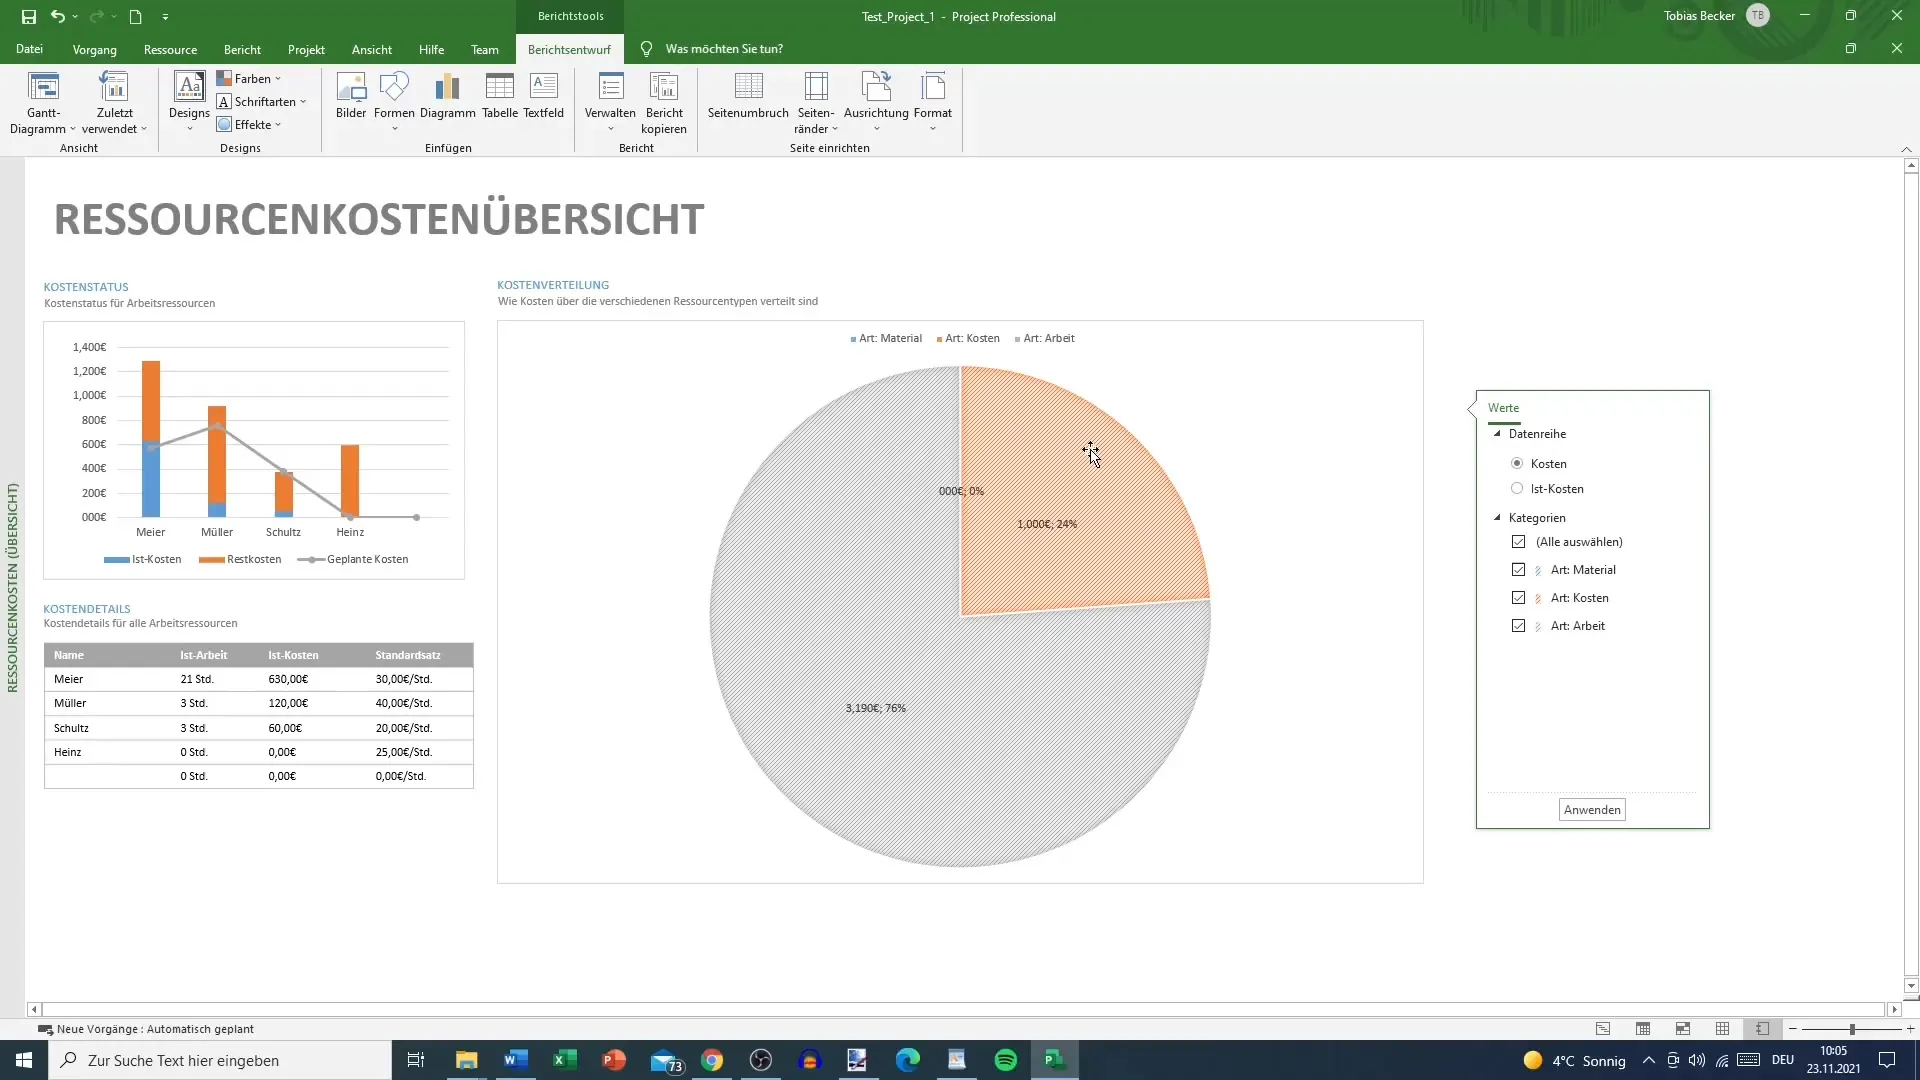Image resolution: width=1920 pixels, height=1080 pixels.
Task: Insert Bilder into the report
Action: (x=351, y=96)
